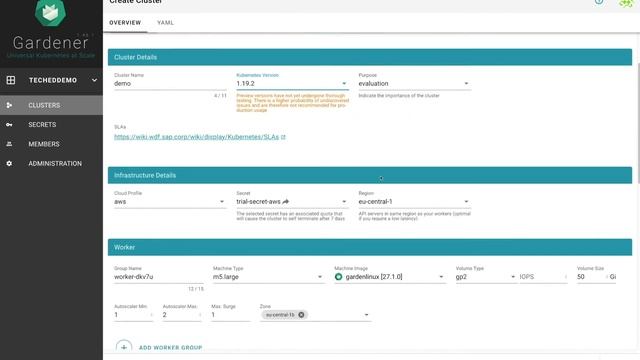Open the SLAs wiki link
The image size is (640, 360).
point(196,137)
